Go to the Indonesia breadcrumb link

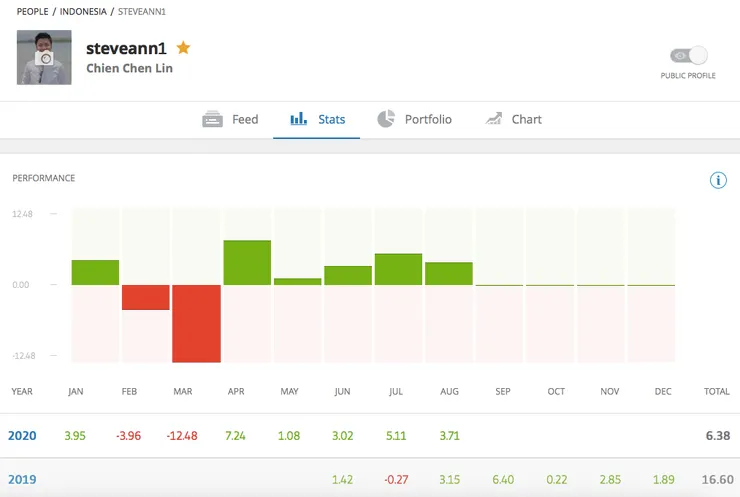[86, 12]
